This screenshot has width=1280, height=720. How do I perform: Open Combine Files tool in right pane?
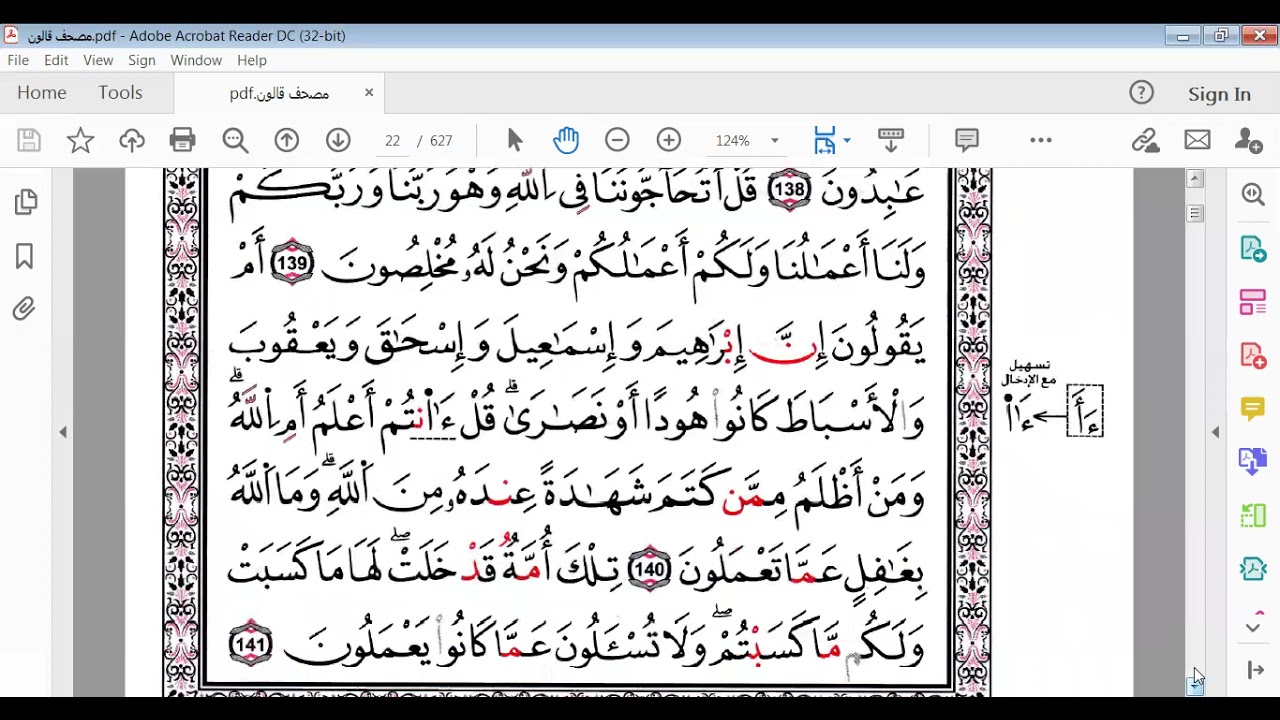pyautogui.click(x=1253, y=461)
